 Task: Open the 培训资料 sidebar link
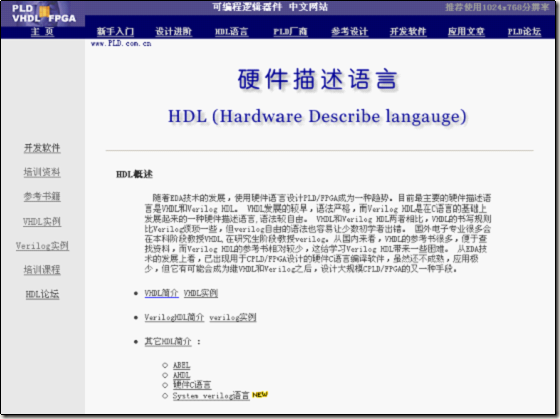pyautogui.click(x=42, y=172)
